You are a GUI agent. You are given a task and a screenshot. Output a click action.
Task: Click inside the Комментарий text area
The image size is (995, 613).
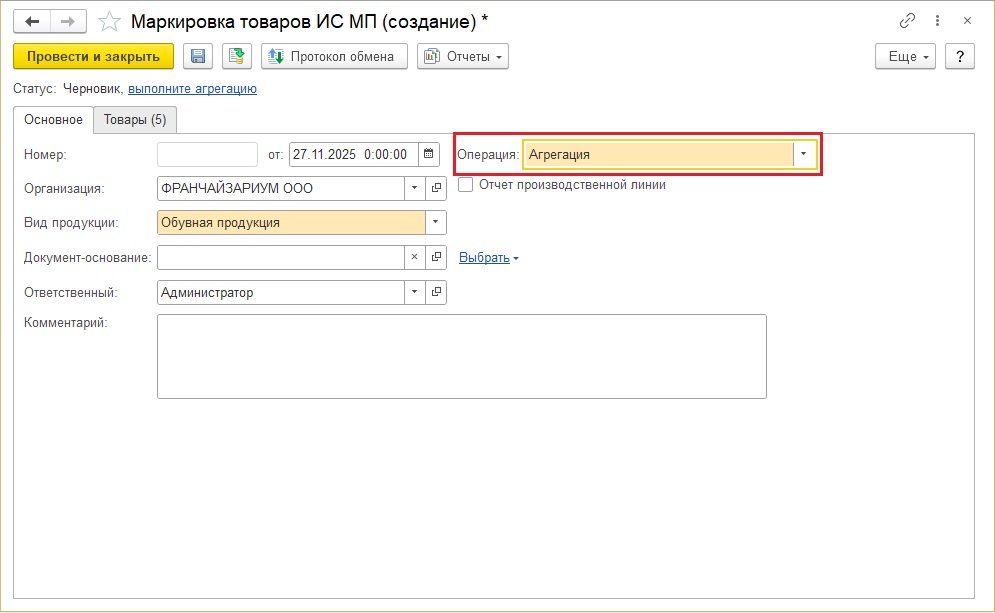click(x=461, y=356)
